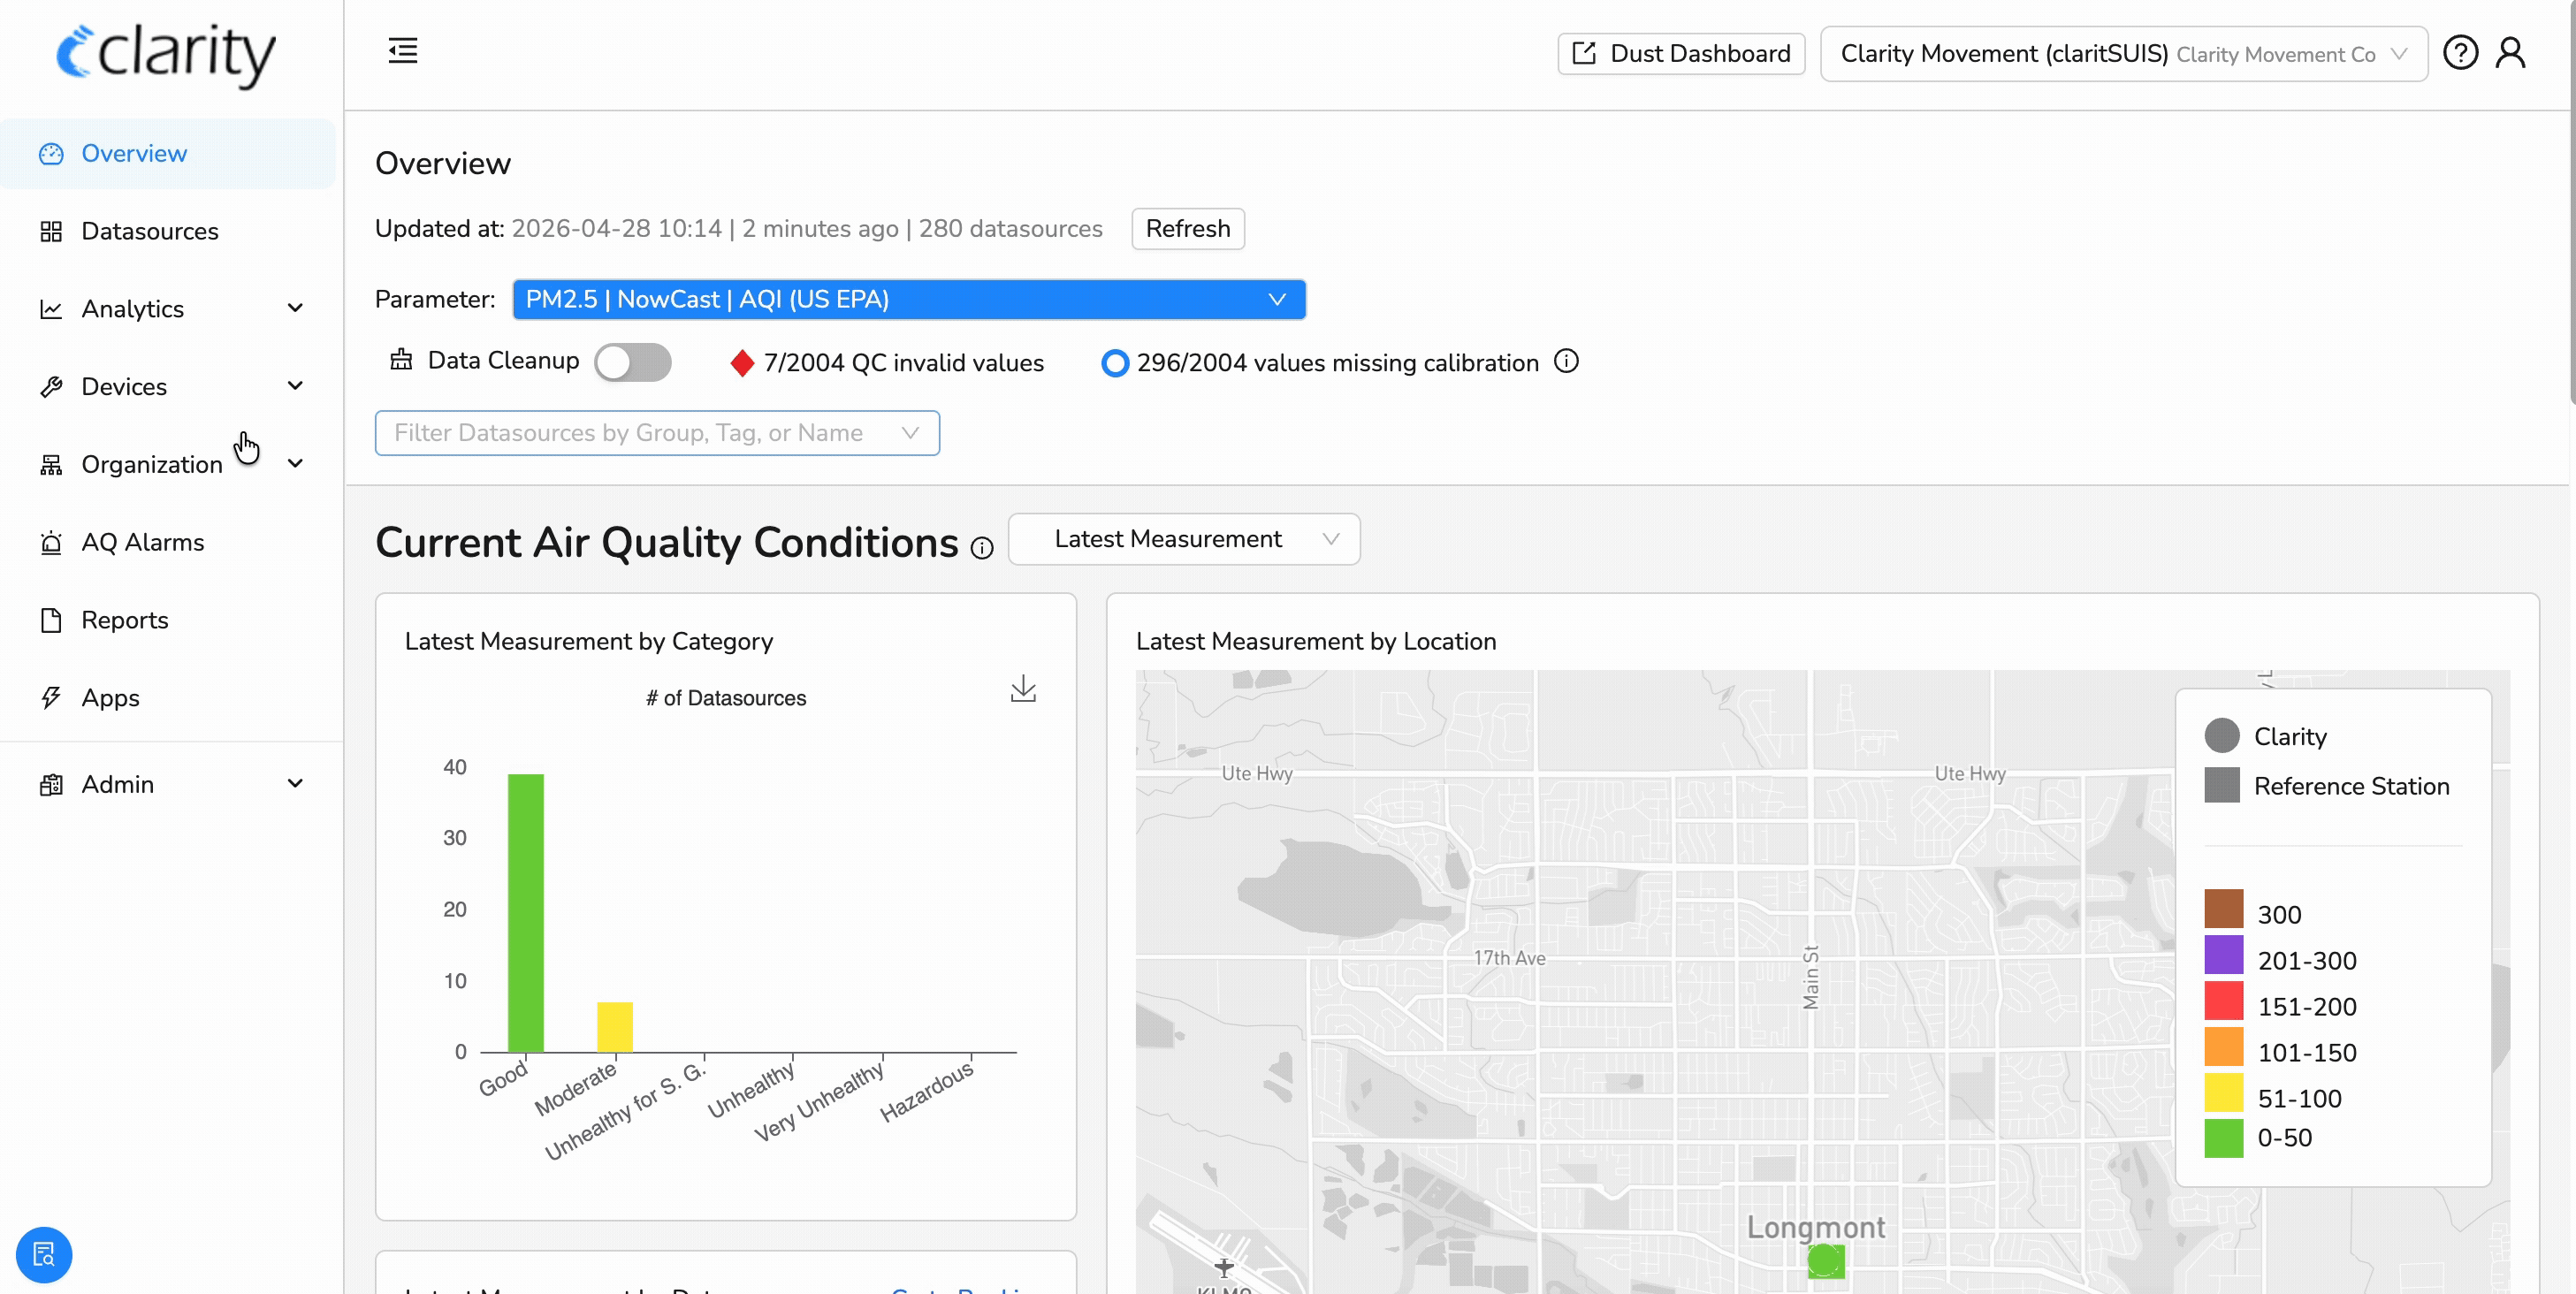Viewport: 2576px width, 1294px height.
Task: Expand the Analytics menu chevron
Action: (295, 308)
